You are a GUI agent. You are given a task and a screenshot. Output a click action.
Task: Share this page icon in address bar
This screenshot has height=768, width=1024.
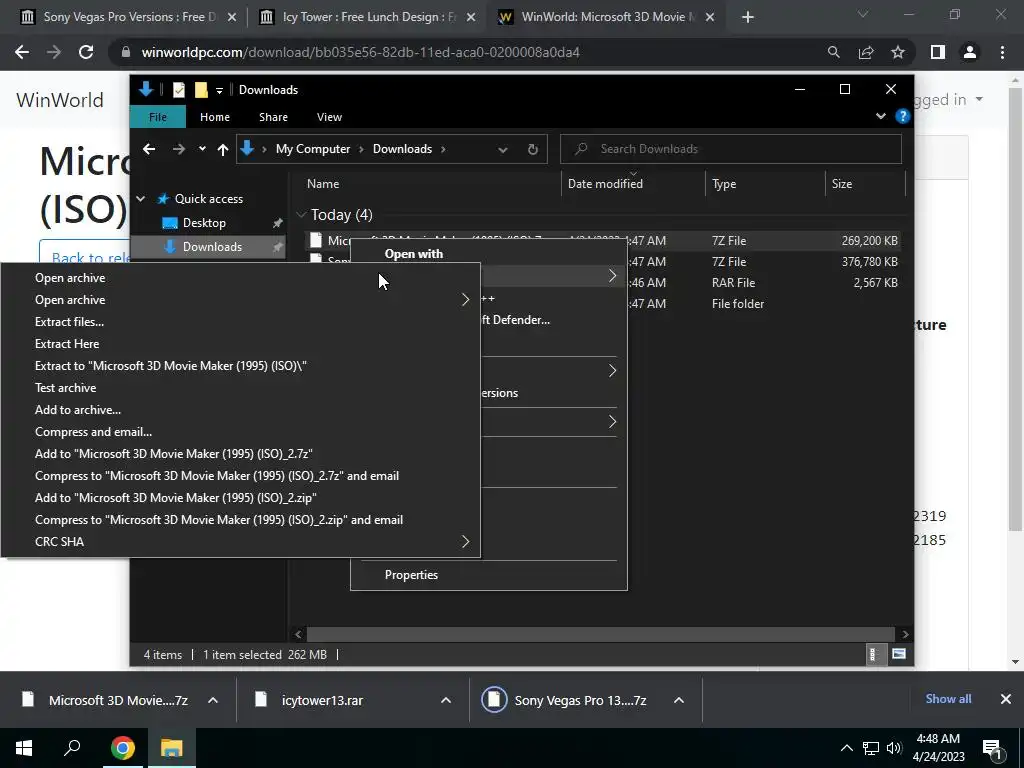(x=866, y=52)
